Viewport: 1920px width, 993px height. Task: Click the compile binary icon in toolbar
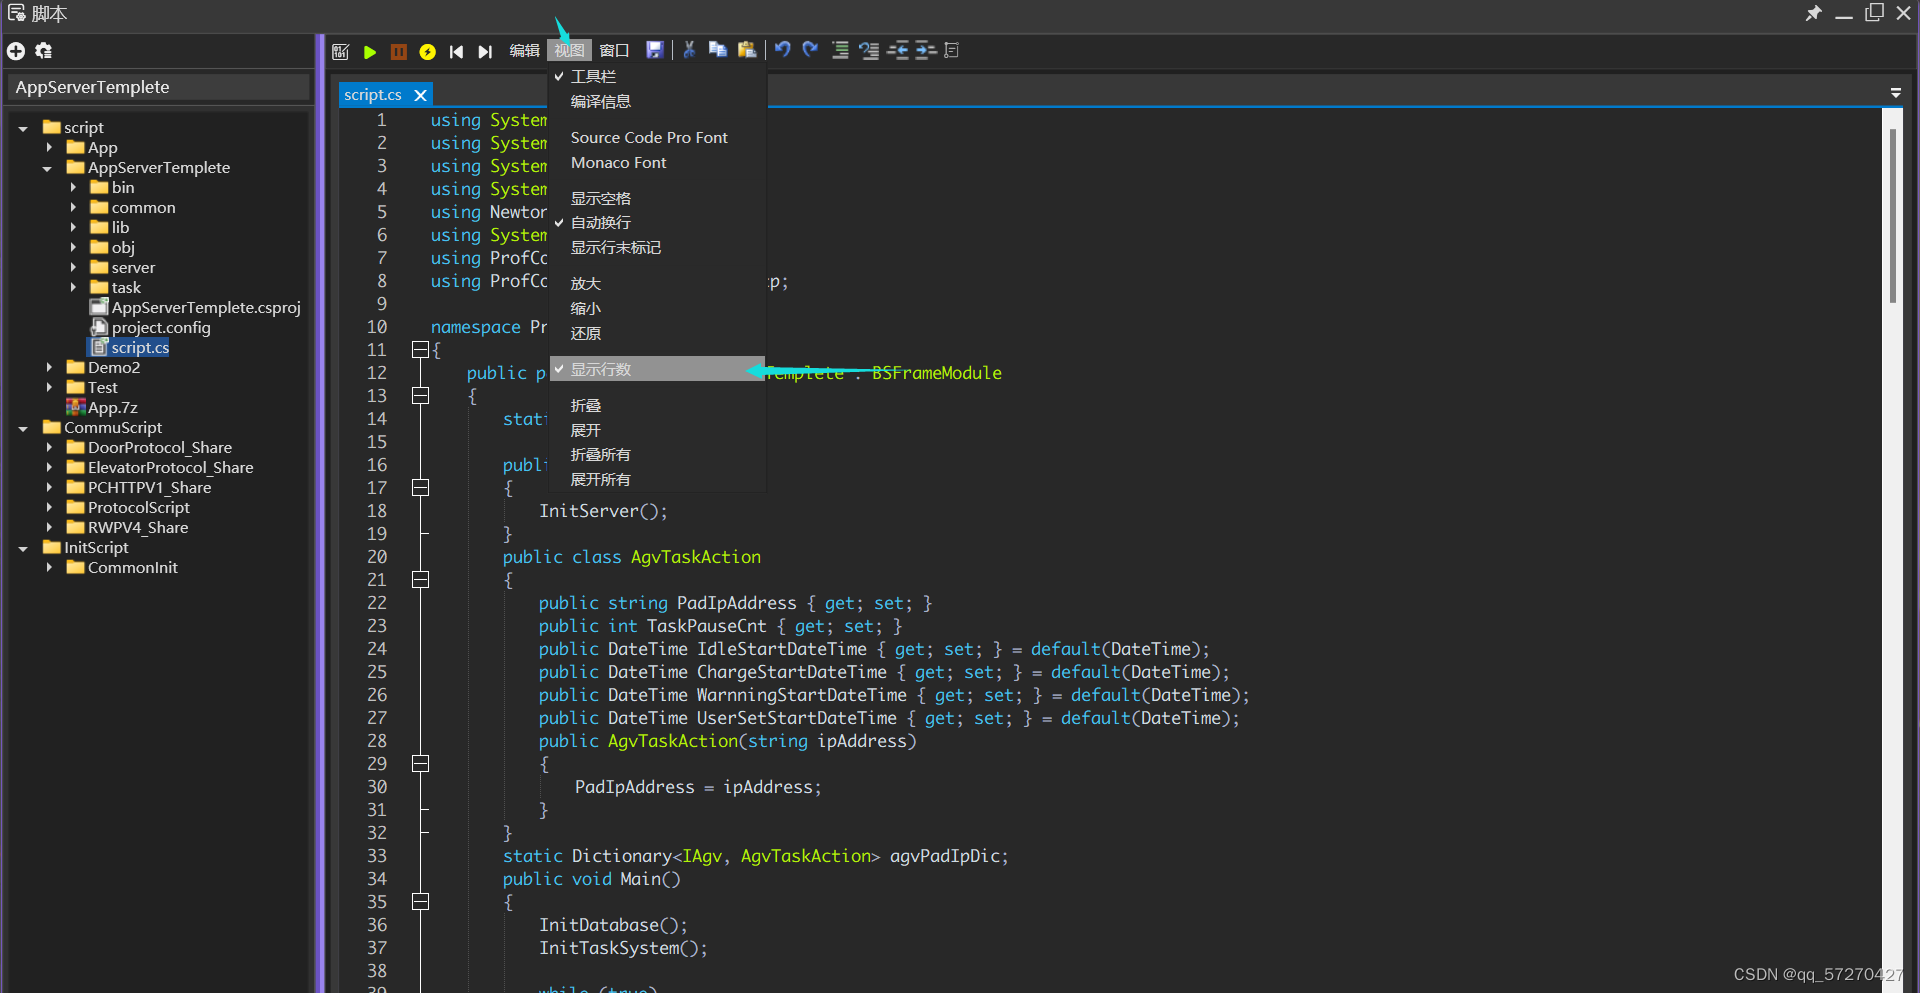[x=341, y=51]
